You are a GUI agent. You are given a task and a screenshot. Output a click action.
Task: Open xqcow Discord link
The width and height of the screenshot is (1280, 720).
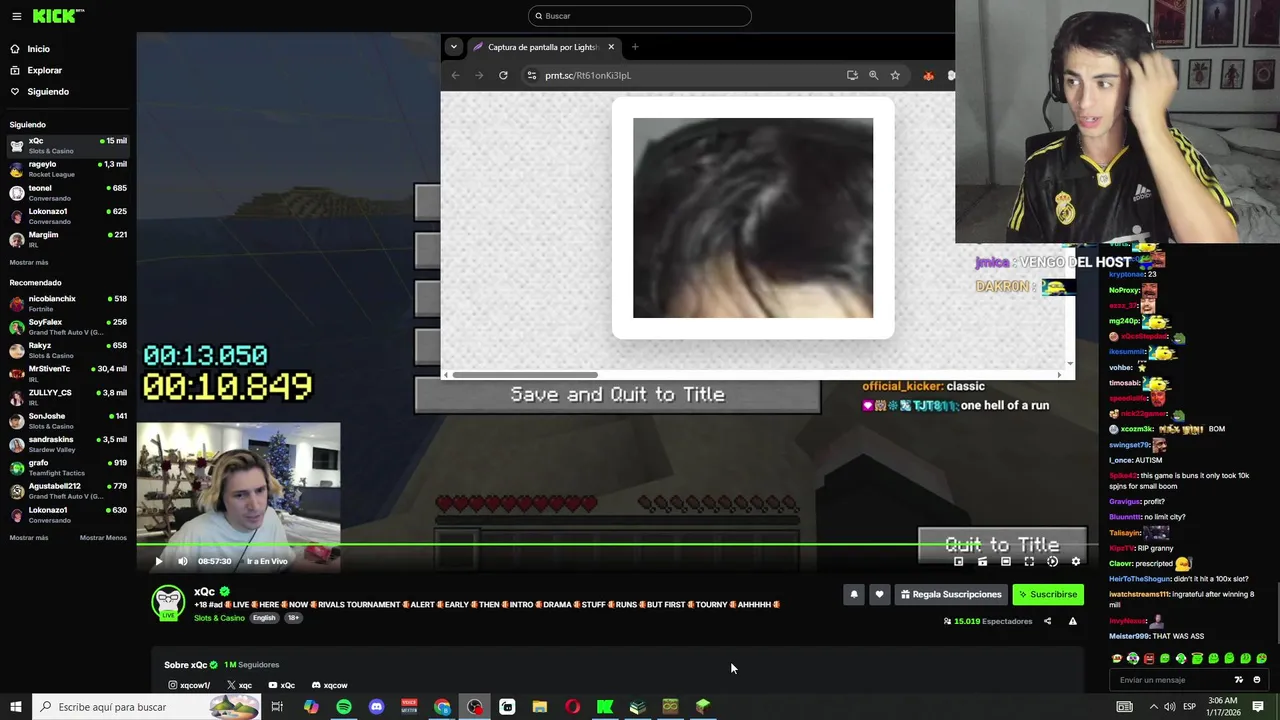pyautogui.click(x=329, y=685)
